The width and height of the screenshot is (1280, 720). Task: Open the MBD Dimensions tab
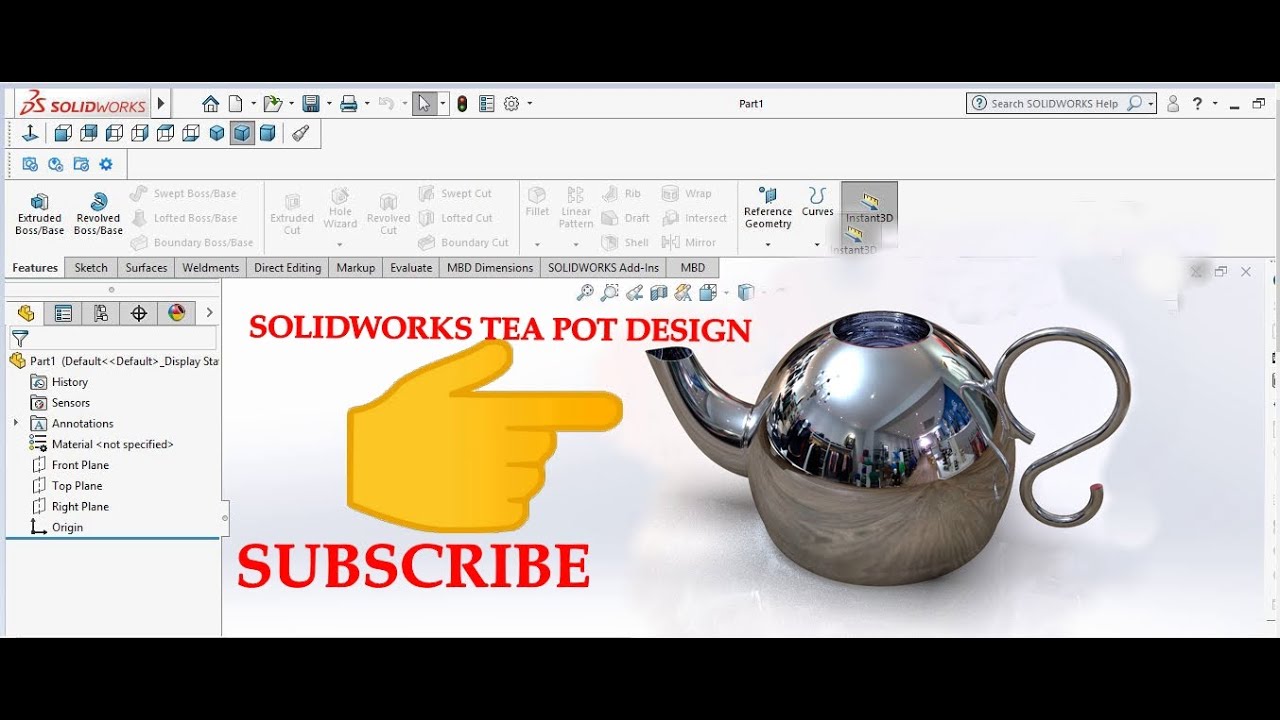point(490,268)
